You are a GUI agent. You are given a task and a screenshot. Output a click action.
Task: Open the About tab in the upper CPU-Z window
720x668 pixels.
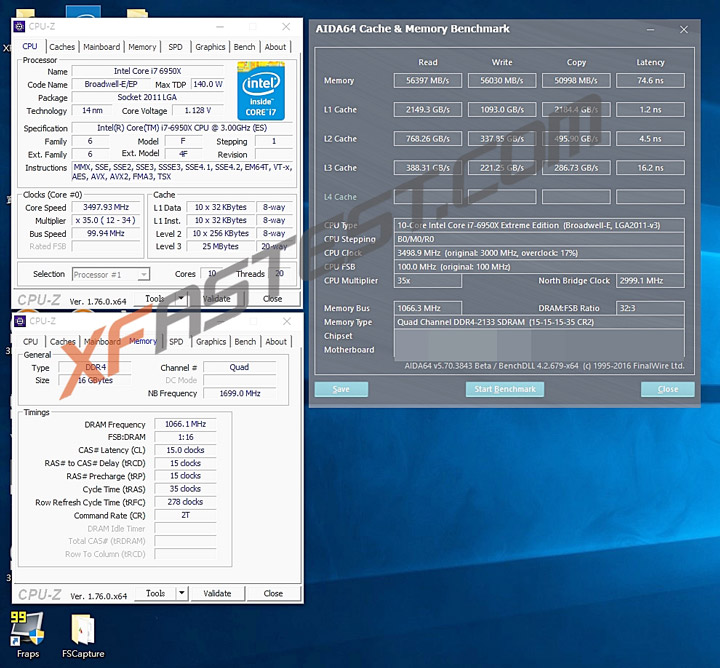(x=275, y=47)
